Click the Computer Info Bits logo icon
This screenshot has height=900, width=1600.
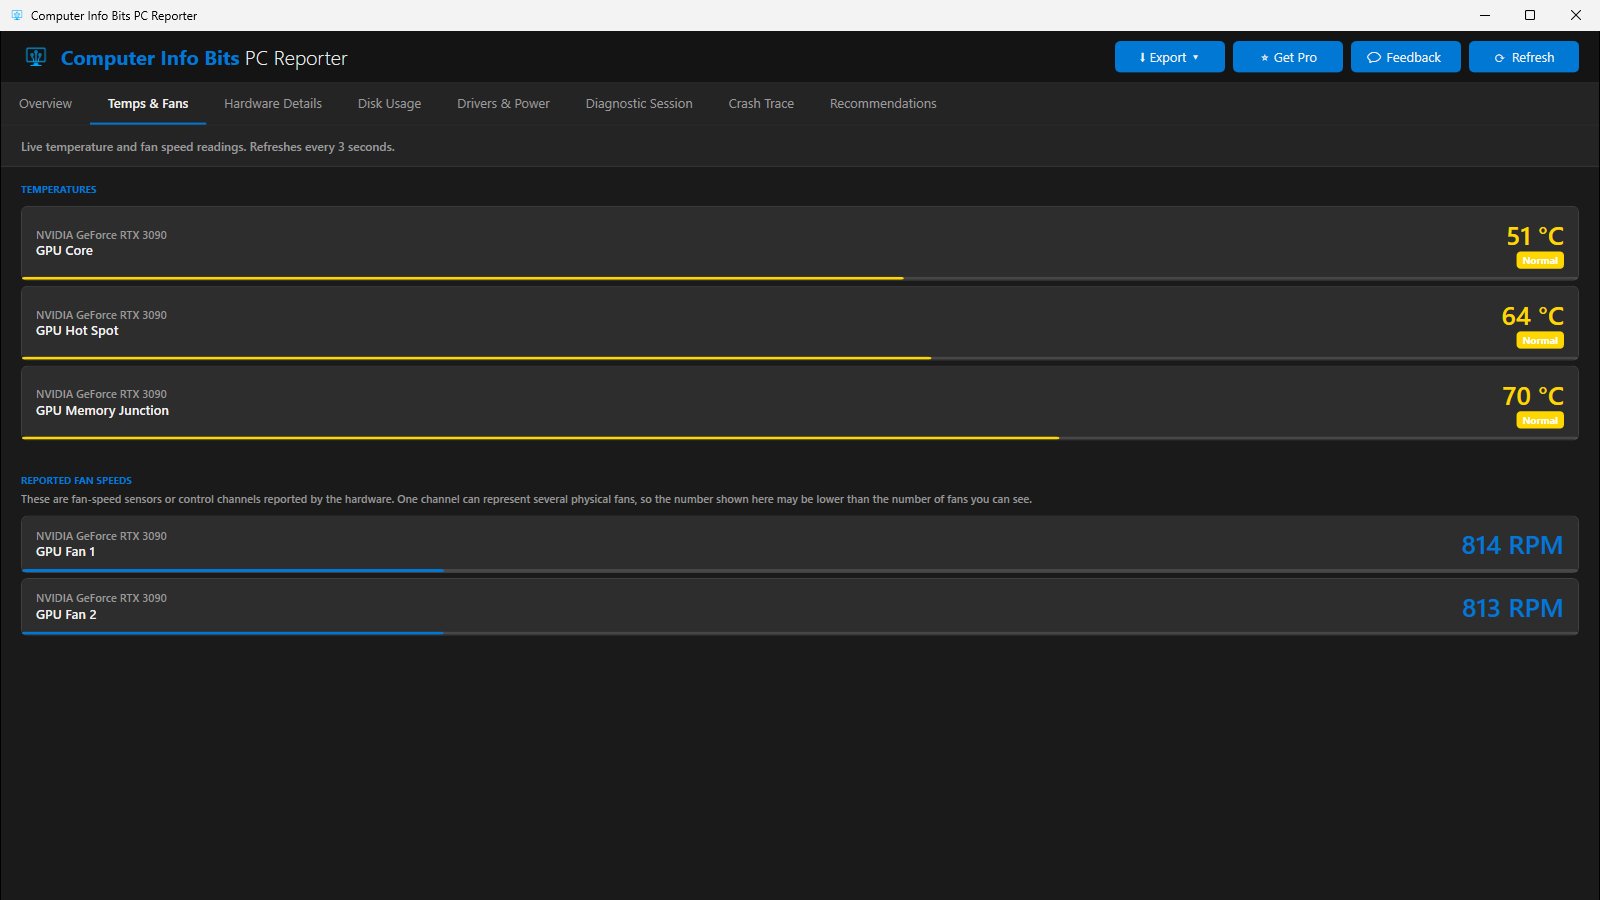click(x=36, y=57)
